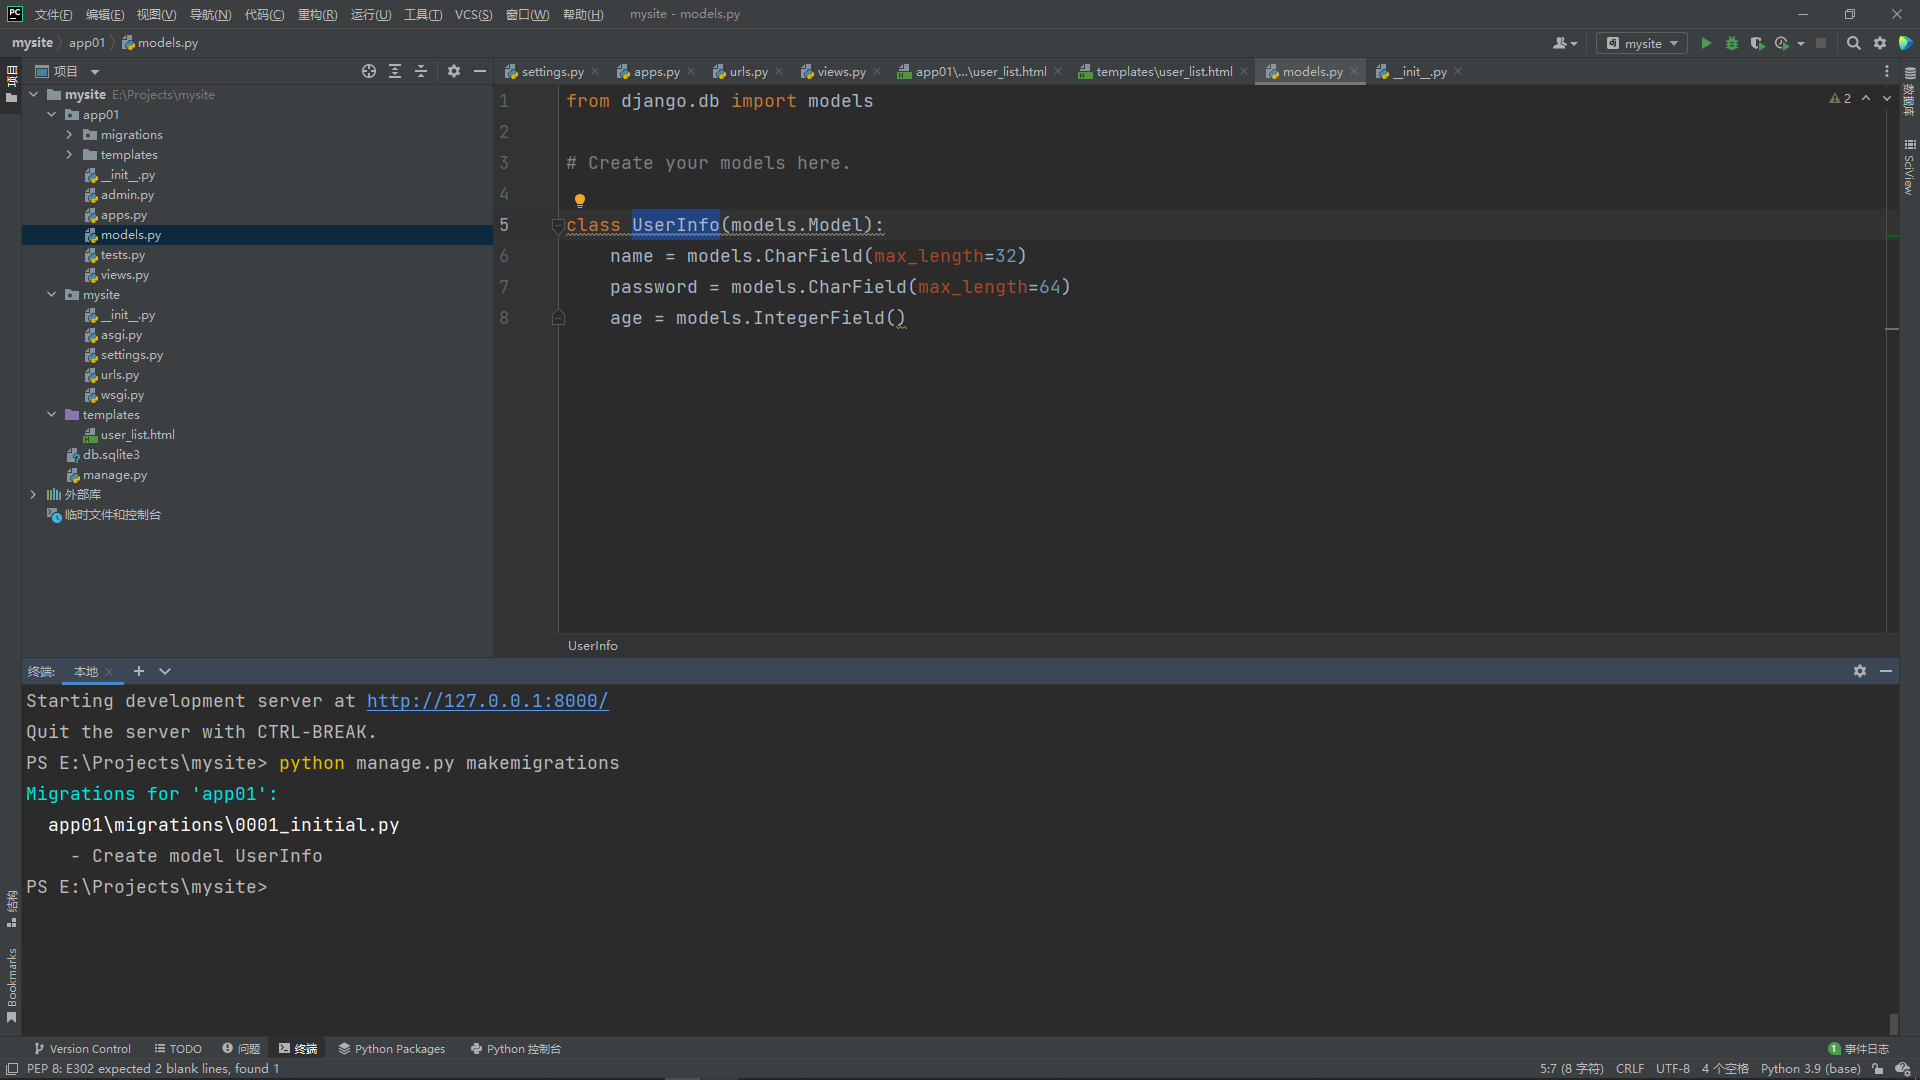1920x1080 pixels.
Task: Expand the external libraries node
Action: [33, 495]
